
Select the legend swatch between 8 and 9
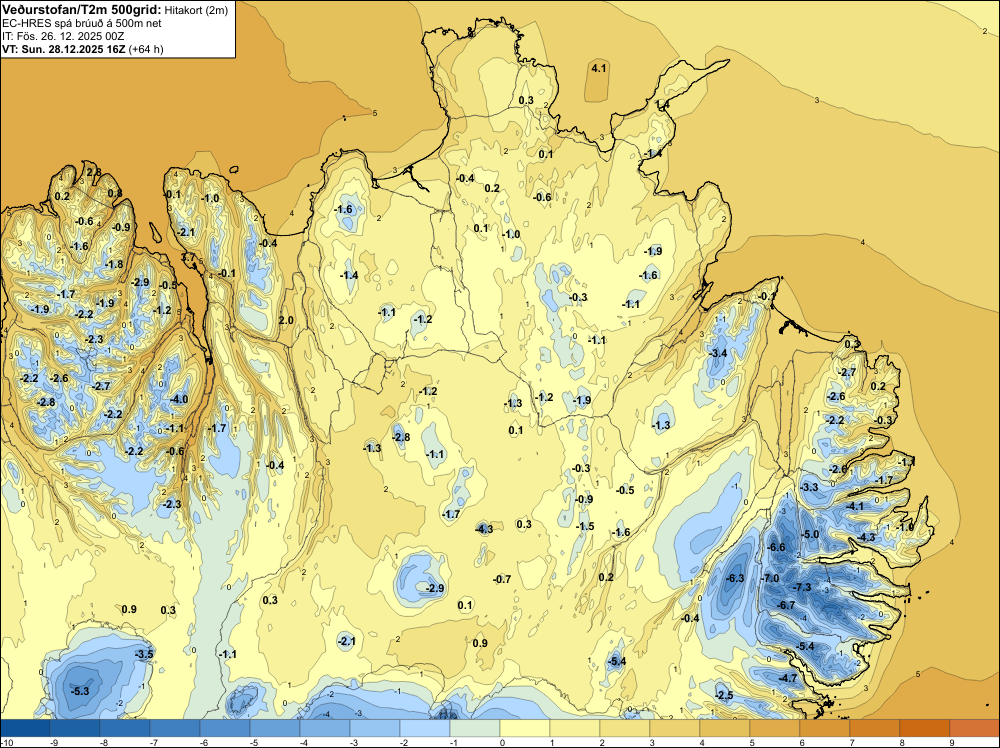[925, 728]
